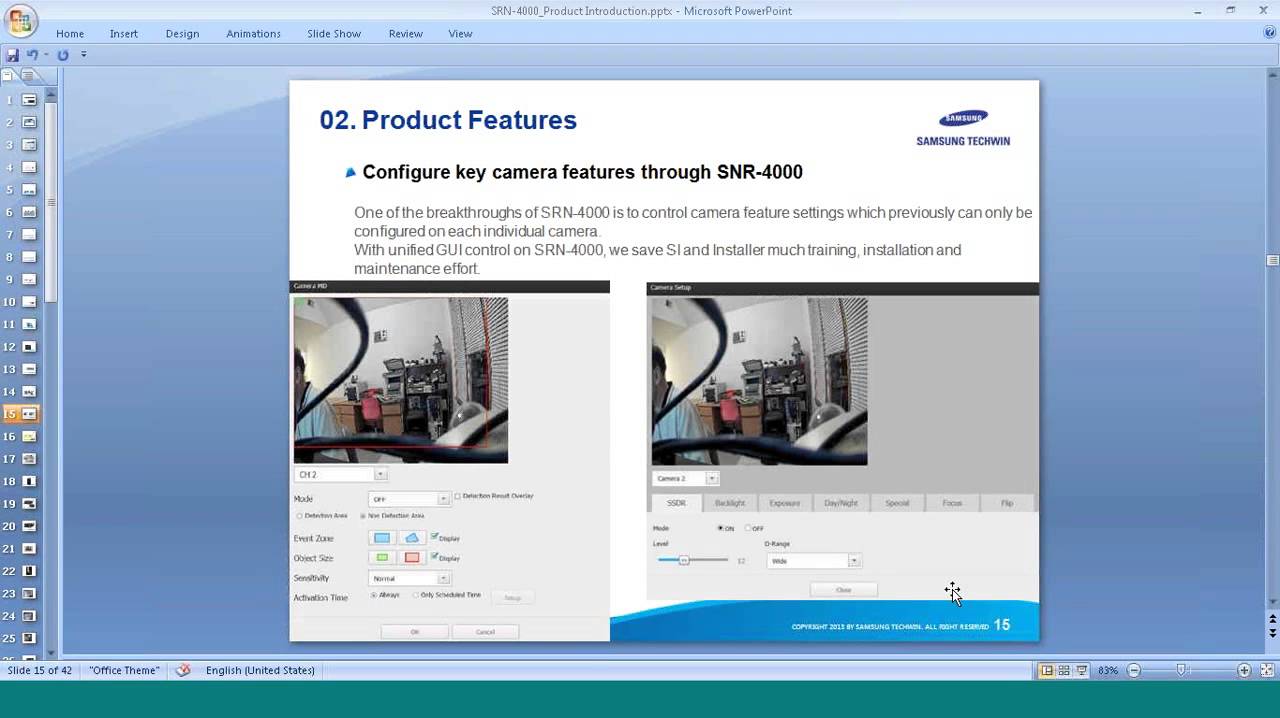Select slide 20 thumbnail
The width and height of the screenshot is (1280, 718).
pyautogui.click(x=29, y=526)
